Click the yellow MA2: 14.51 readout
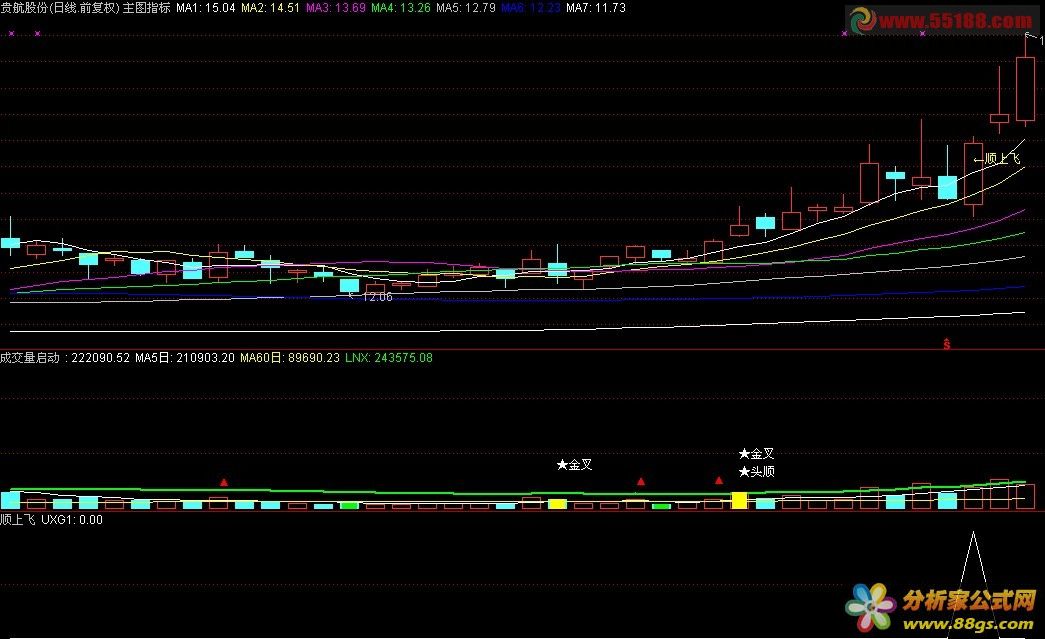Image resolution: width=1045 pixels, height=639 pixels. click(270, 8)
